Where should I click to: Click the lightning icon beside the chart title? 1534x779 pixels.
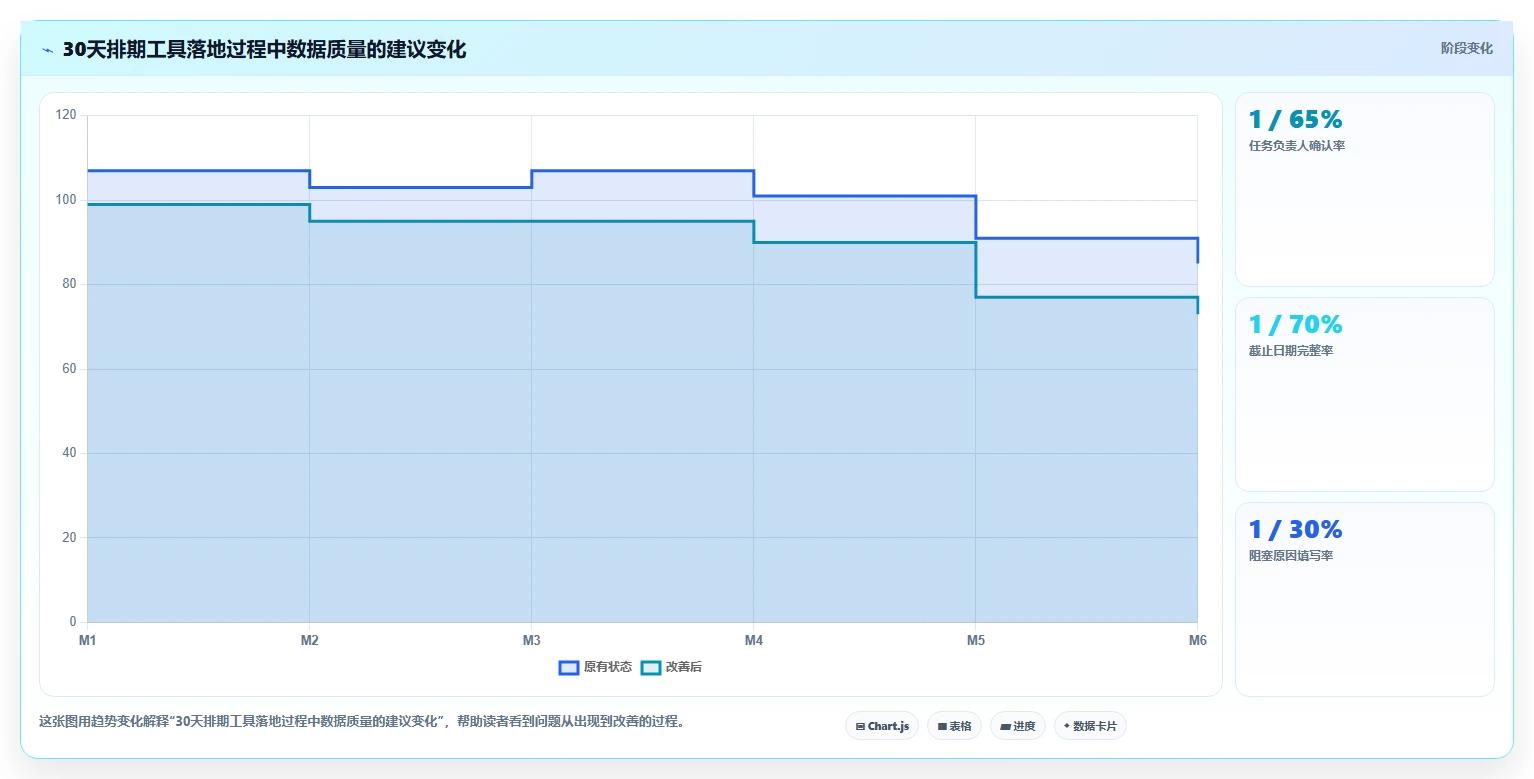pyautogui.click(x=47, y=50)
